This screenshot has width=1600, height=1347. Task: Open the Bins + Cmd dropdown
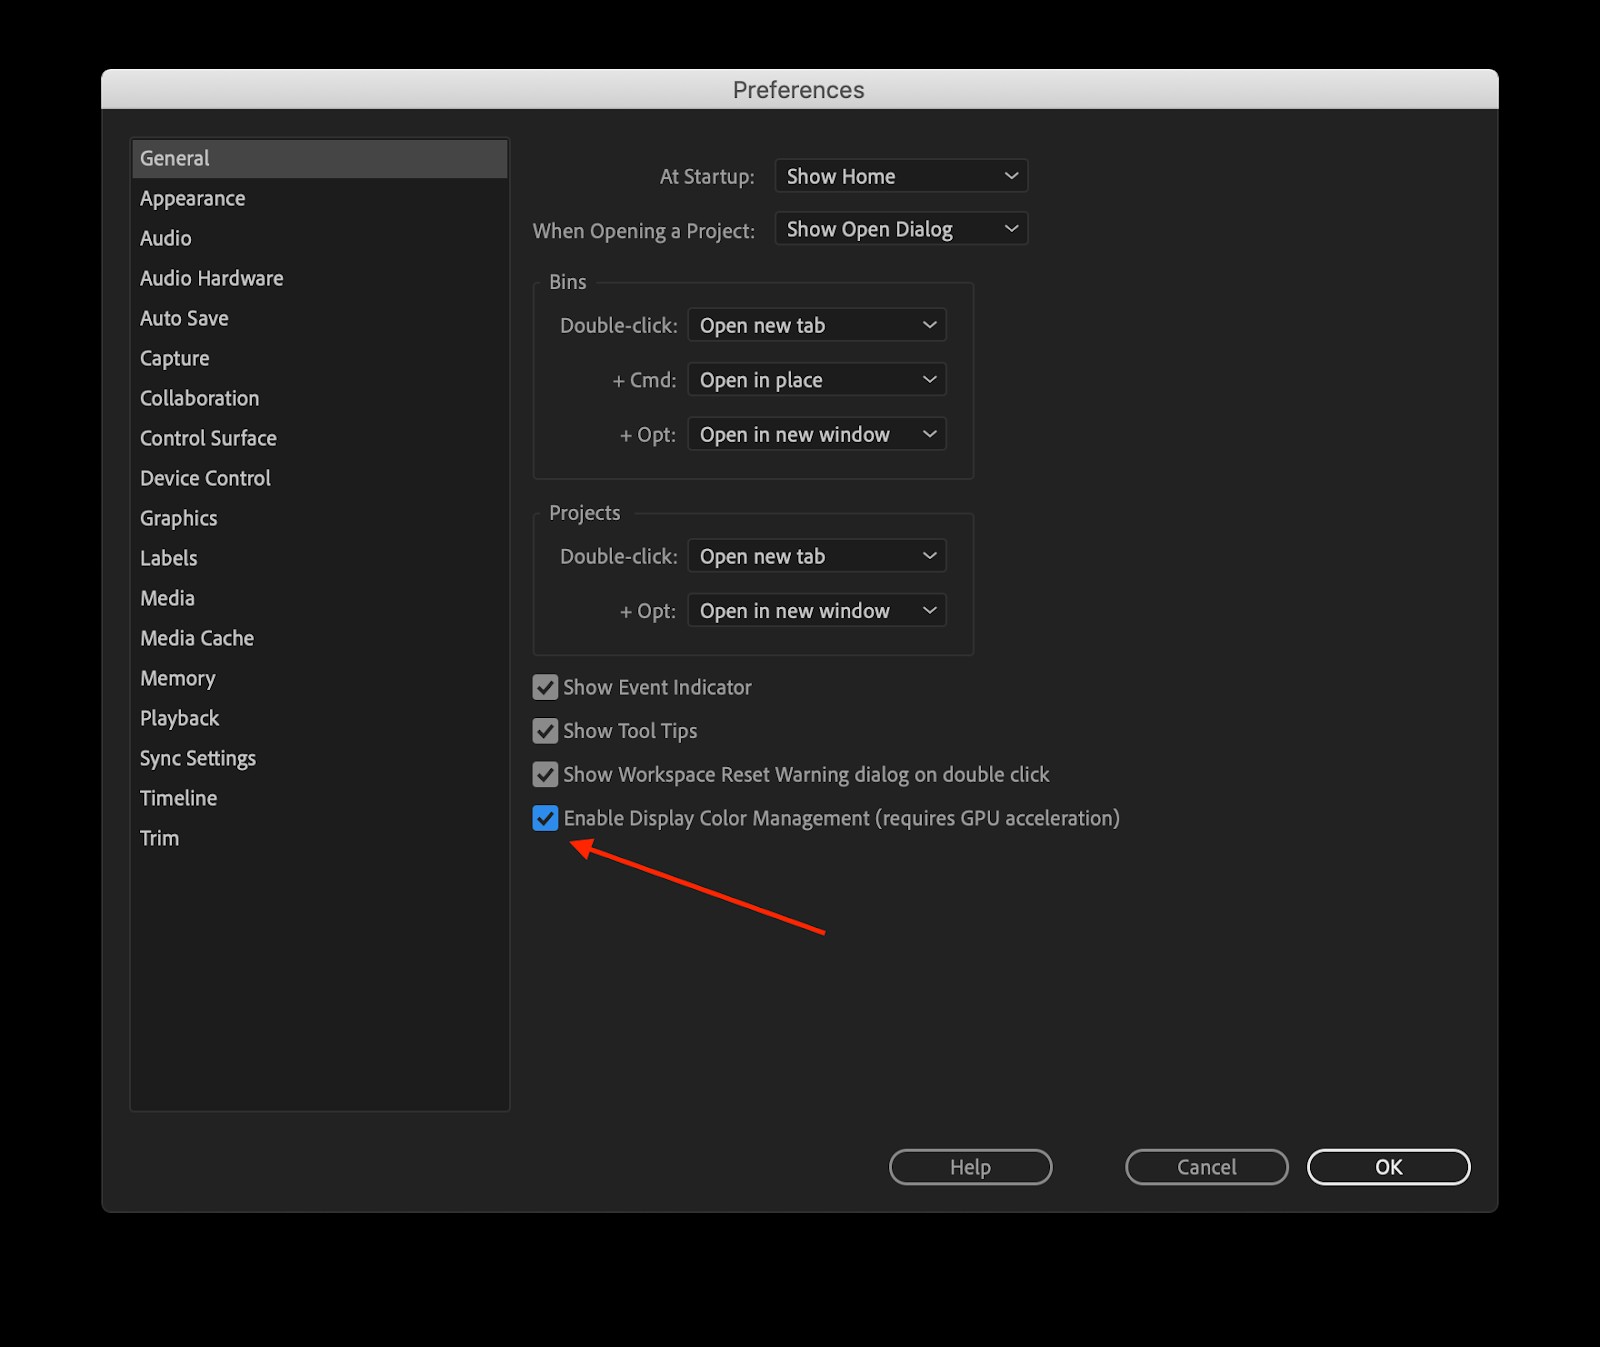click(x=815, y=379)
